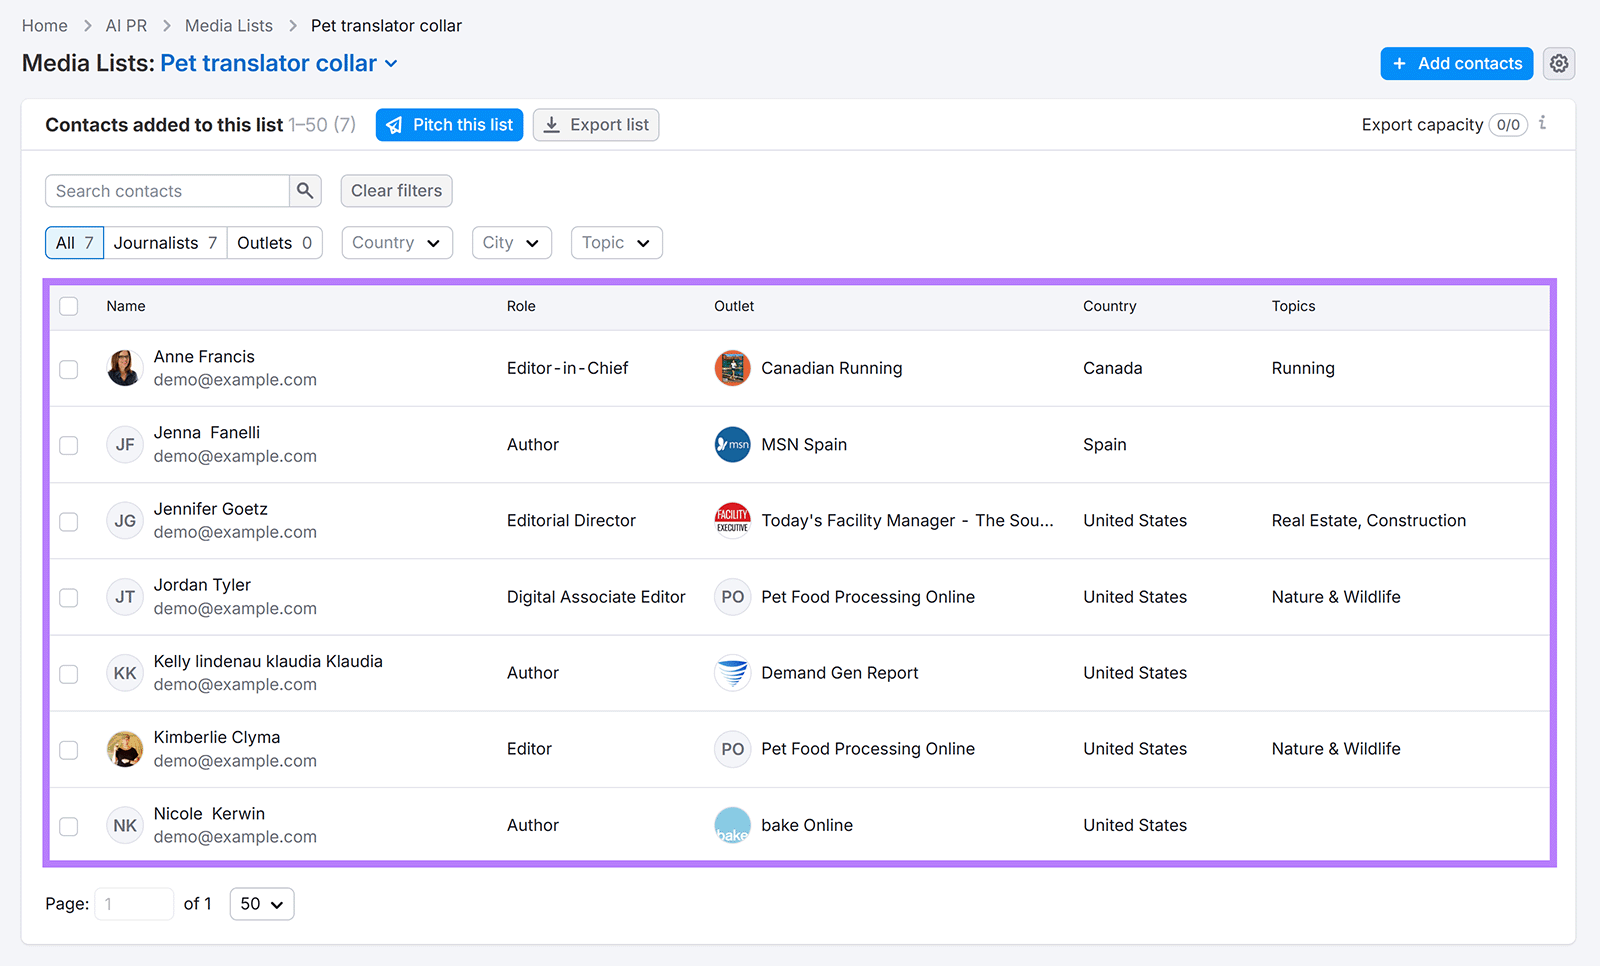Focus the Search contacts input field

pyautogui.click(x=167, y=191)
